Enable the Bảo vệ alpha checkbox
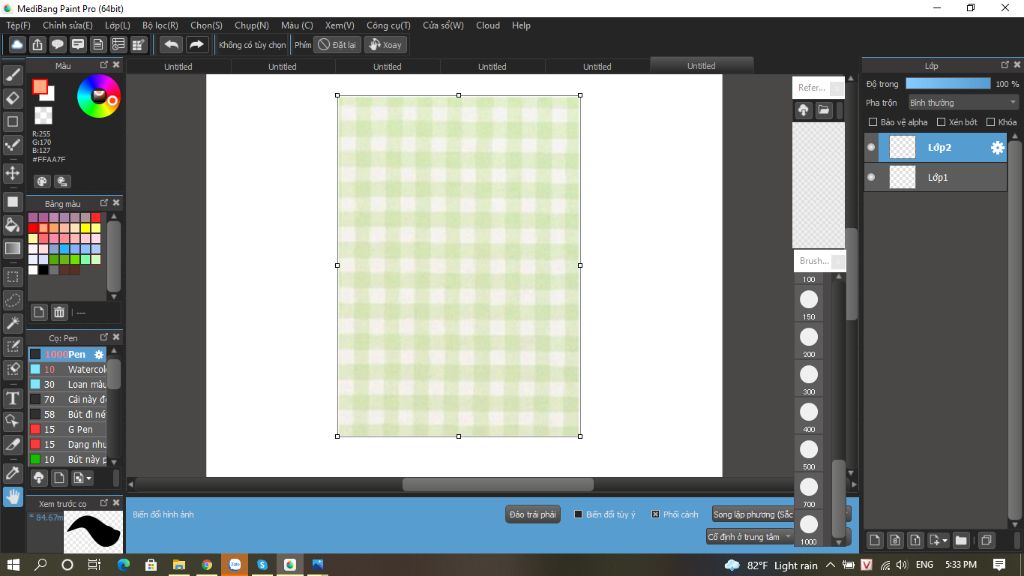 pos(873,122)
